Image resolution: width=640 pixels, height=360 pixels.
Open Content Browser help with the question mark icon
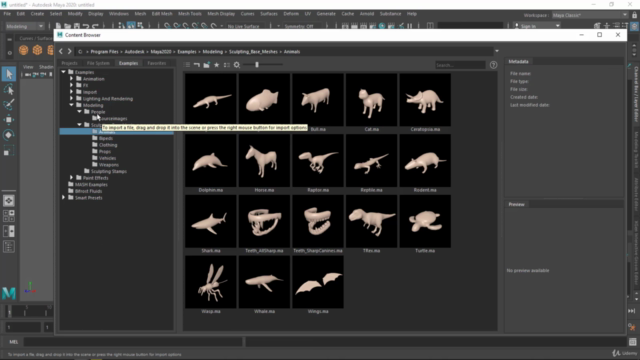[493, 65]
